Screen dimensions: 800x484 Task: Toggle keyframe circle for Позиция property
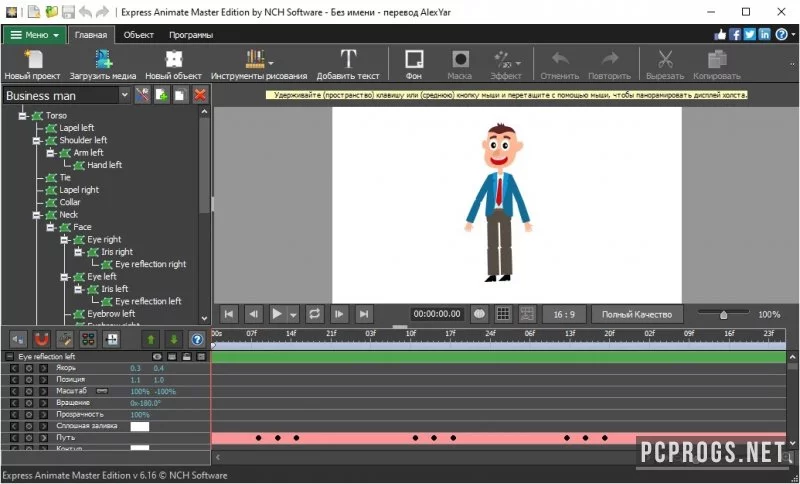coord(29,380)
